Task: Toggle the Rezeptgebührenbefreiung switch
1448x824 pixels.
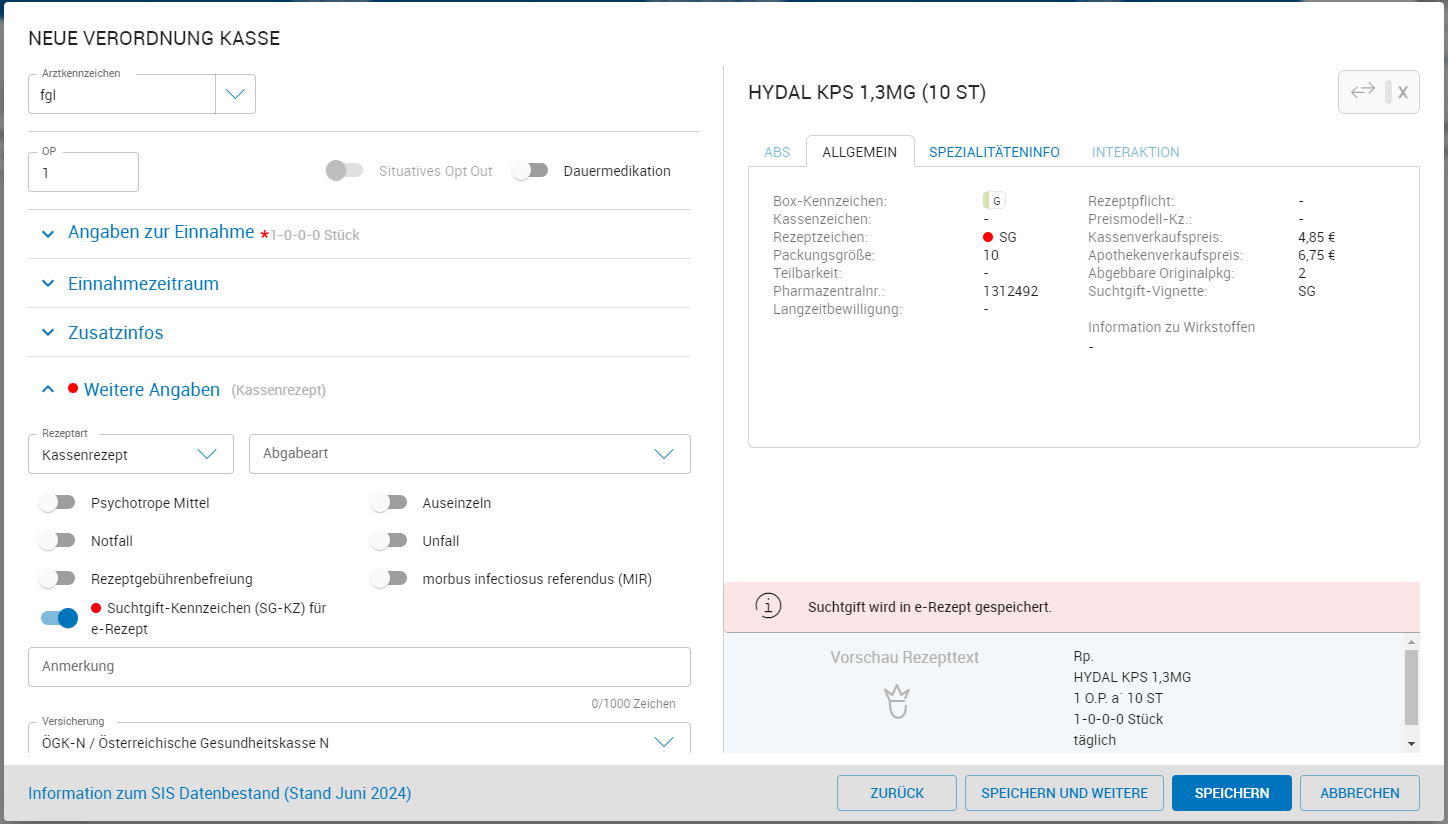Action: tap(57, 579)
